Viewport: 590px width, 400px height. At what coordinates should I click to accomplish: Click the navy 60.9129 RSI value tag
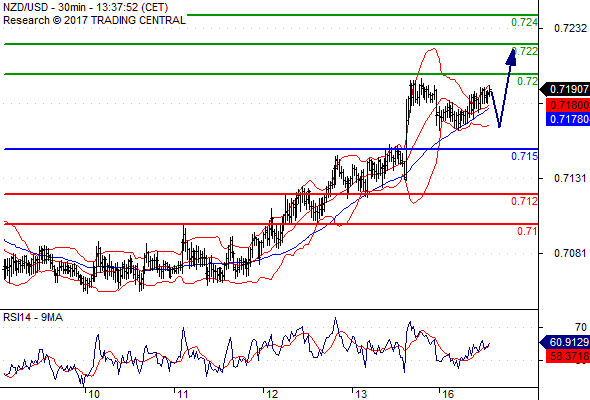[565, 342]
